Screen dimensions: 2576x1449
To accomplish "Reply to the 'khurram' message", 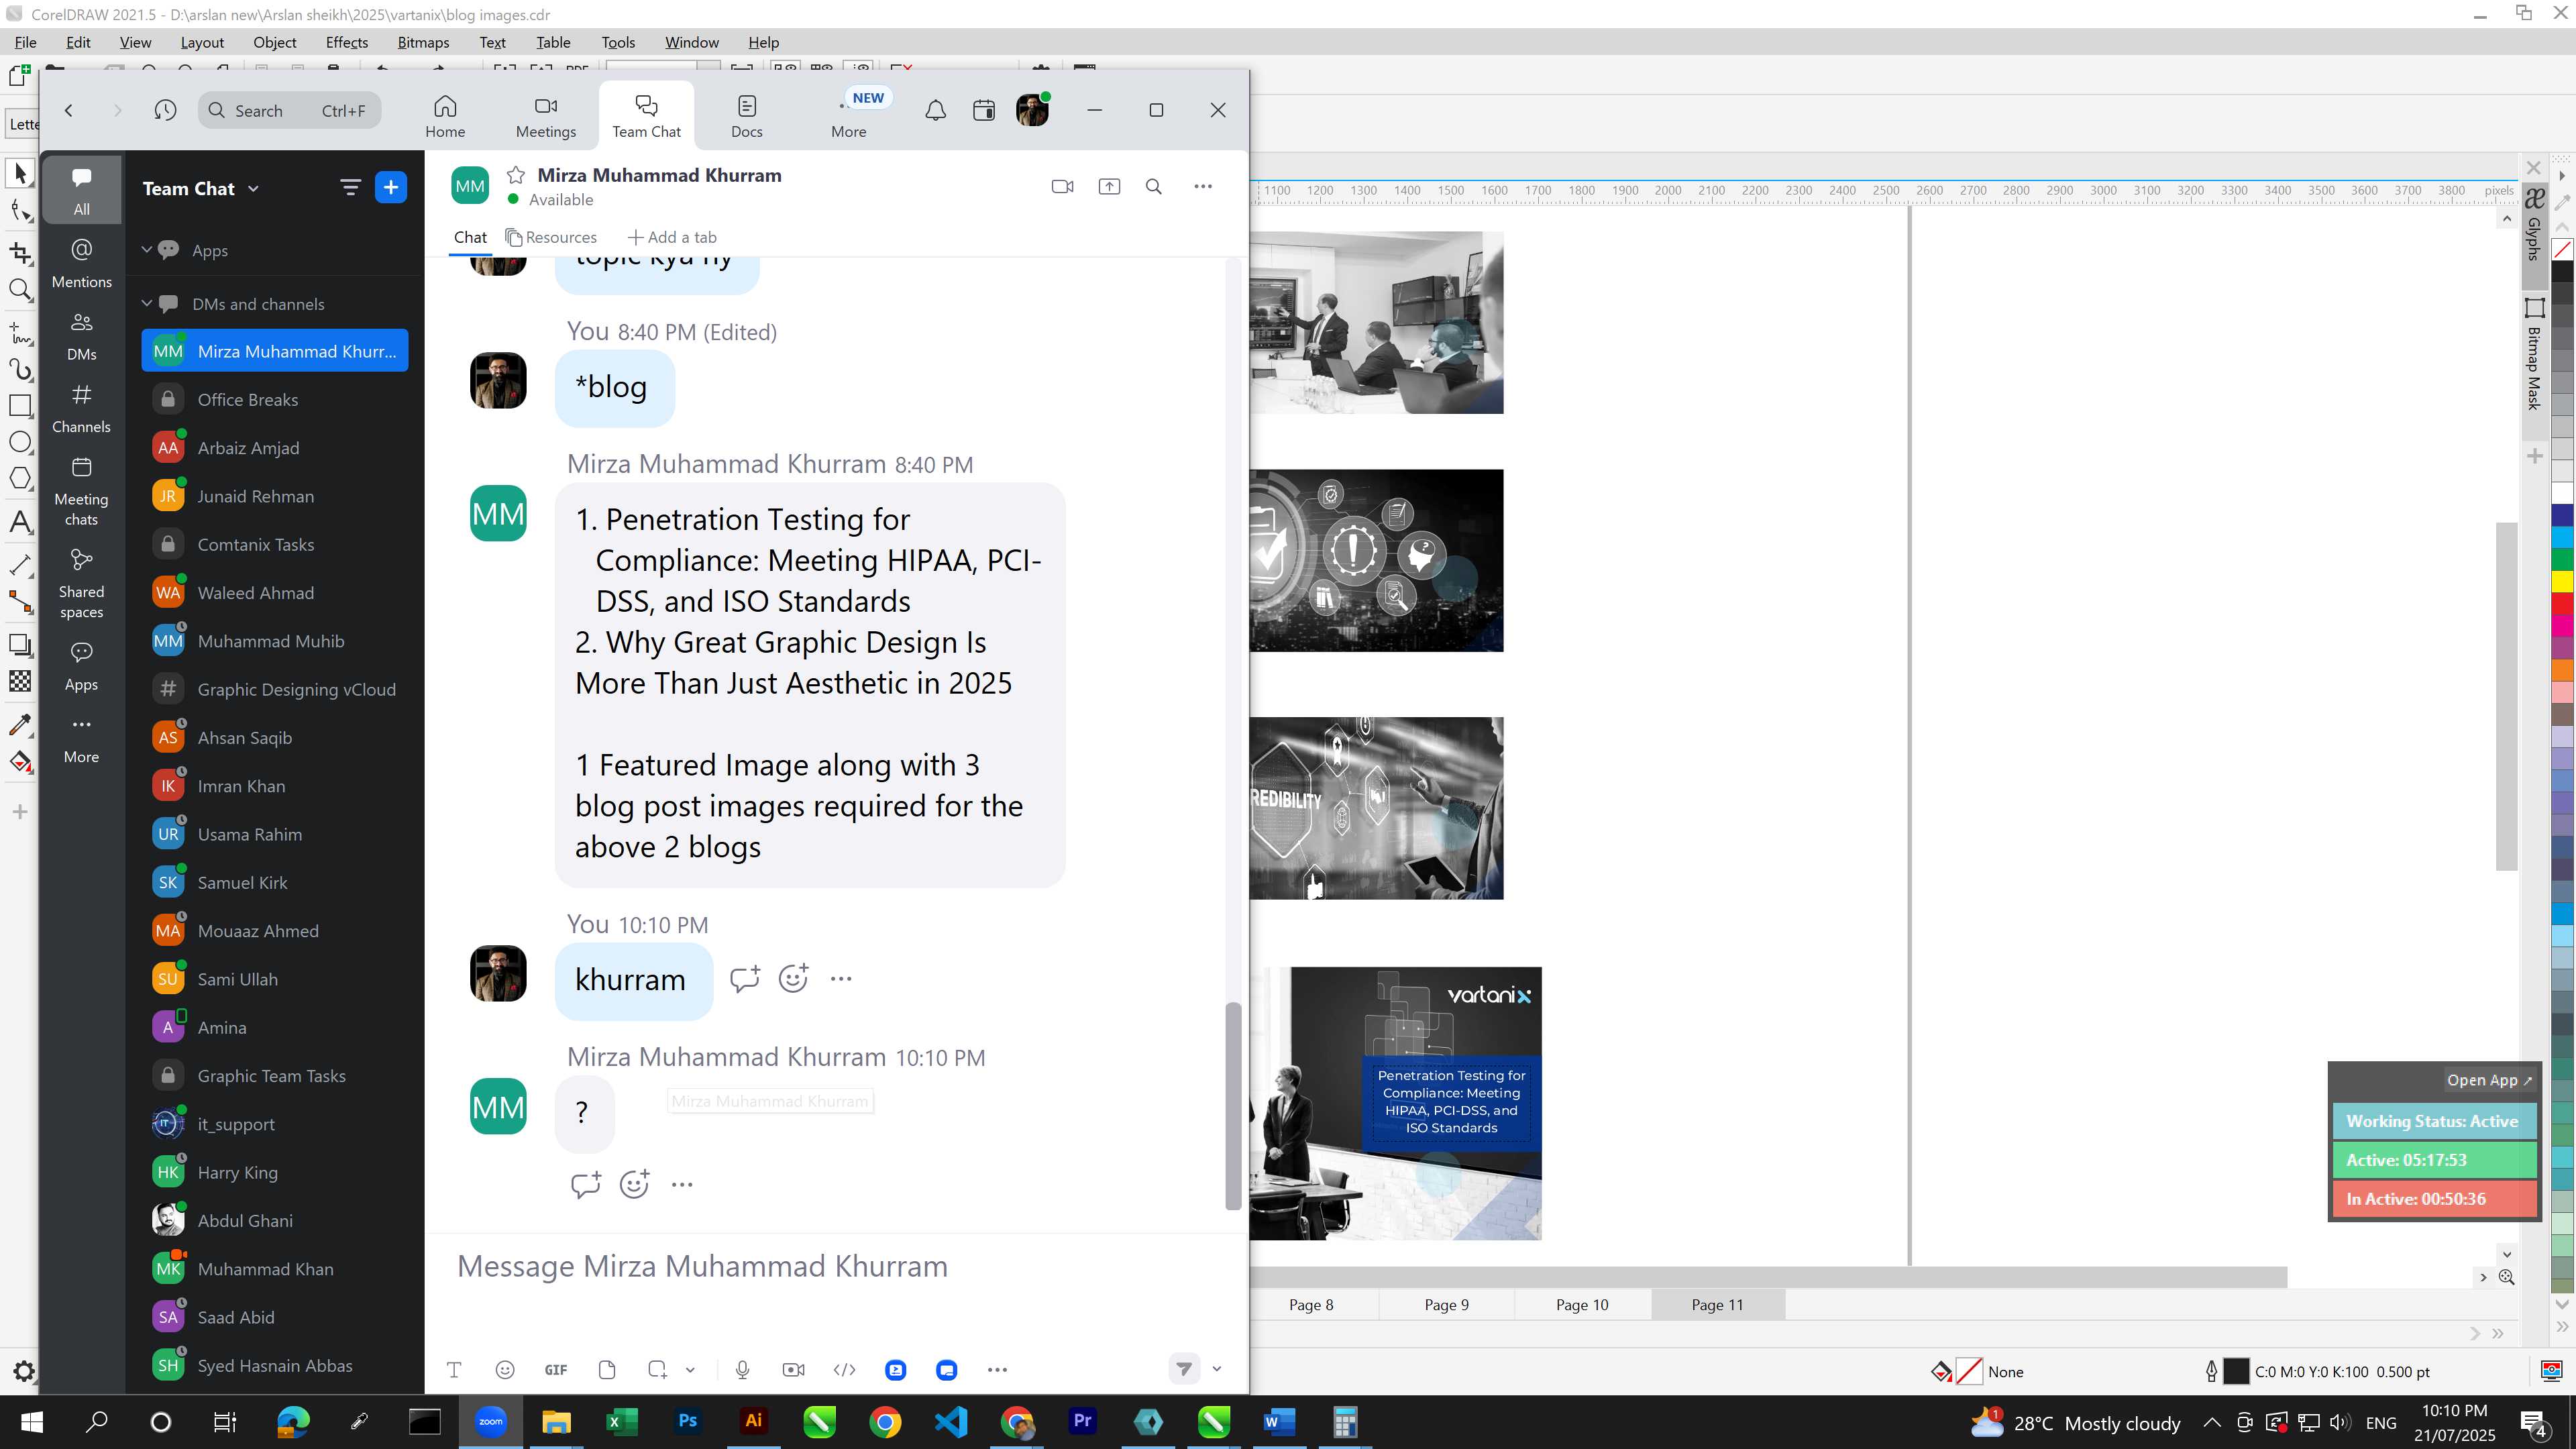I will point(744,979).
